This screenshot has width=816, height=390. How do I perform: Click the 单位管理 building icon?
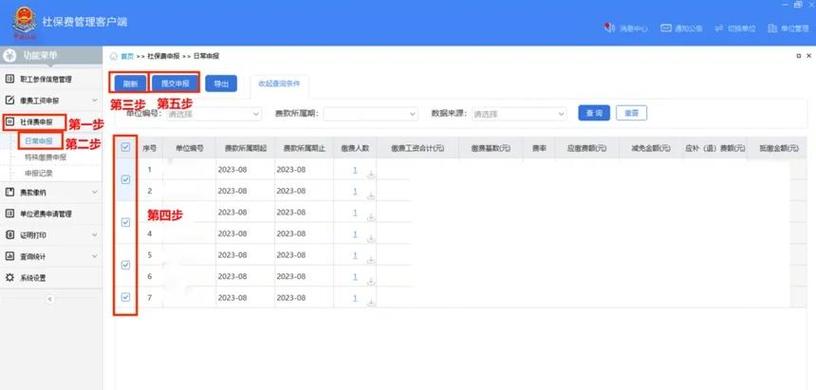(x=773, y=28)
